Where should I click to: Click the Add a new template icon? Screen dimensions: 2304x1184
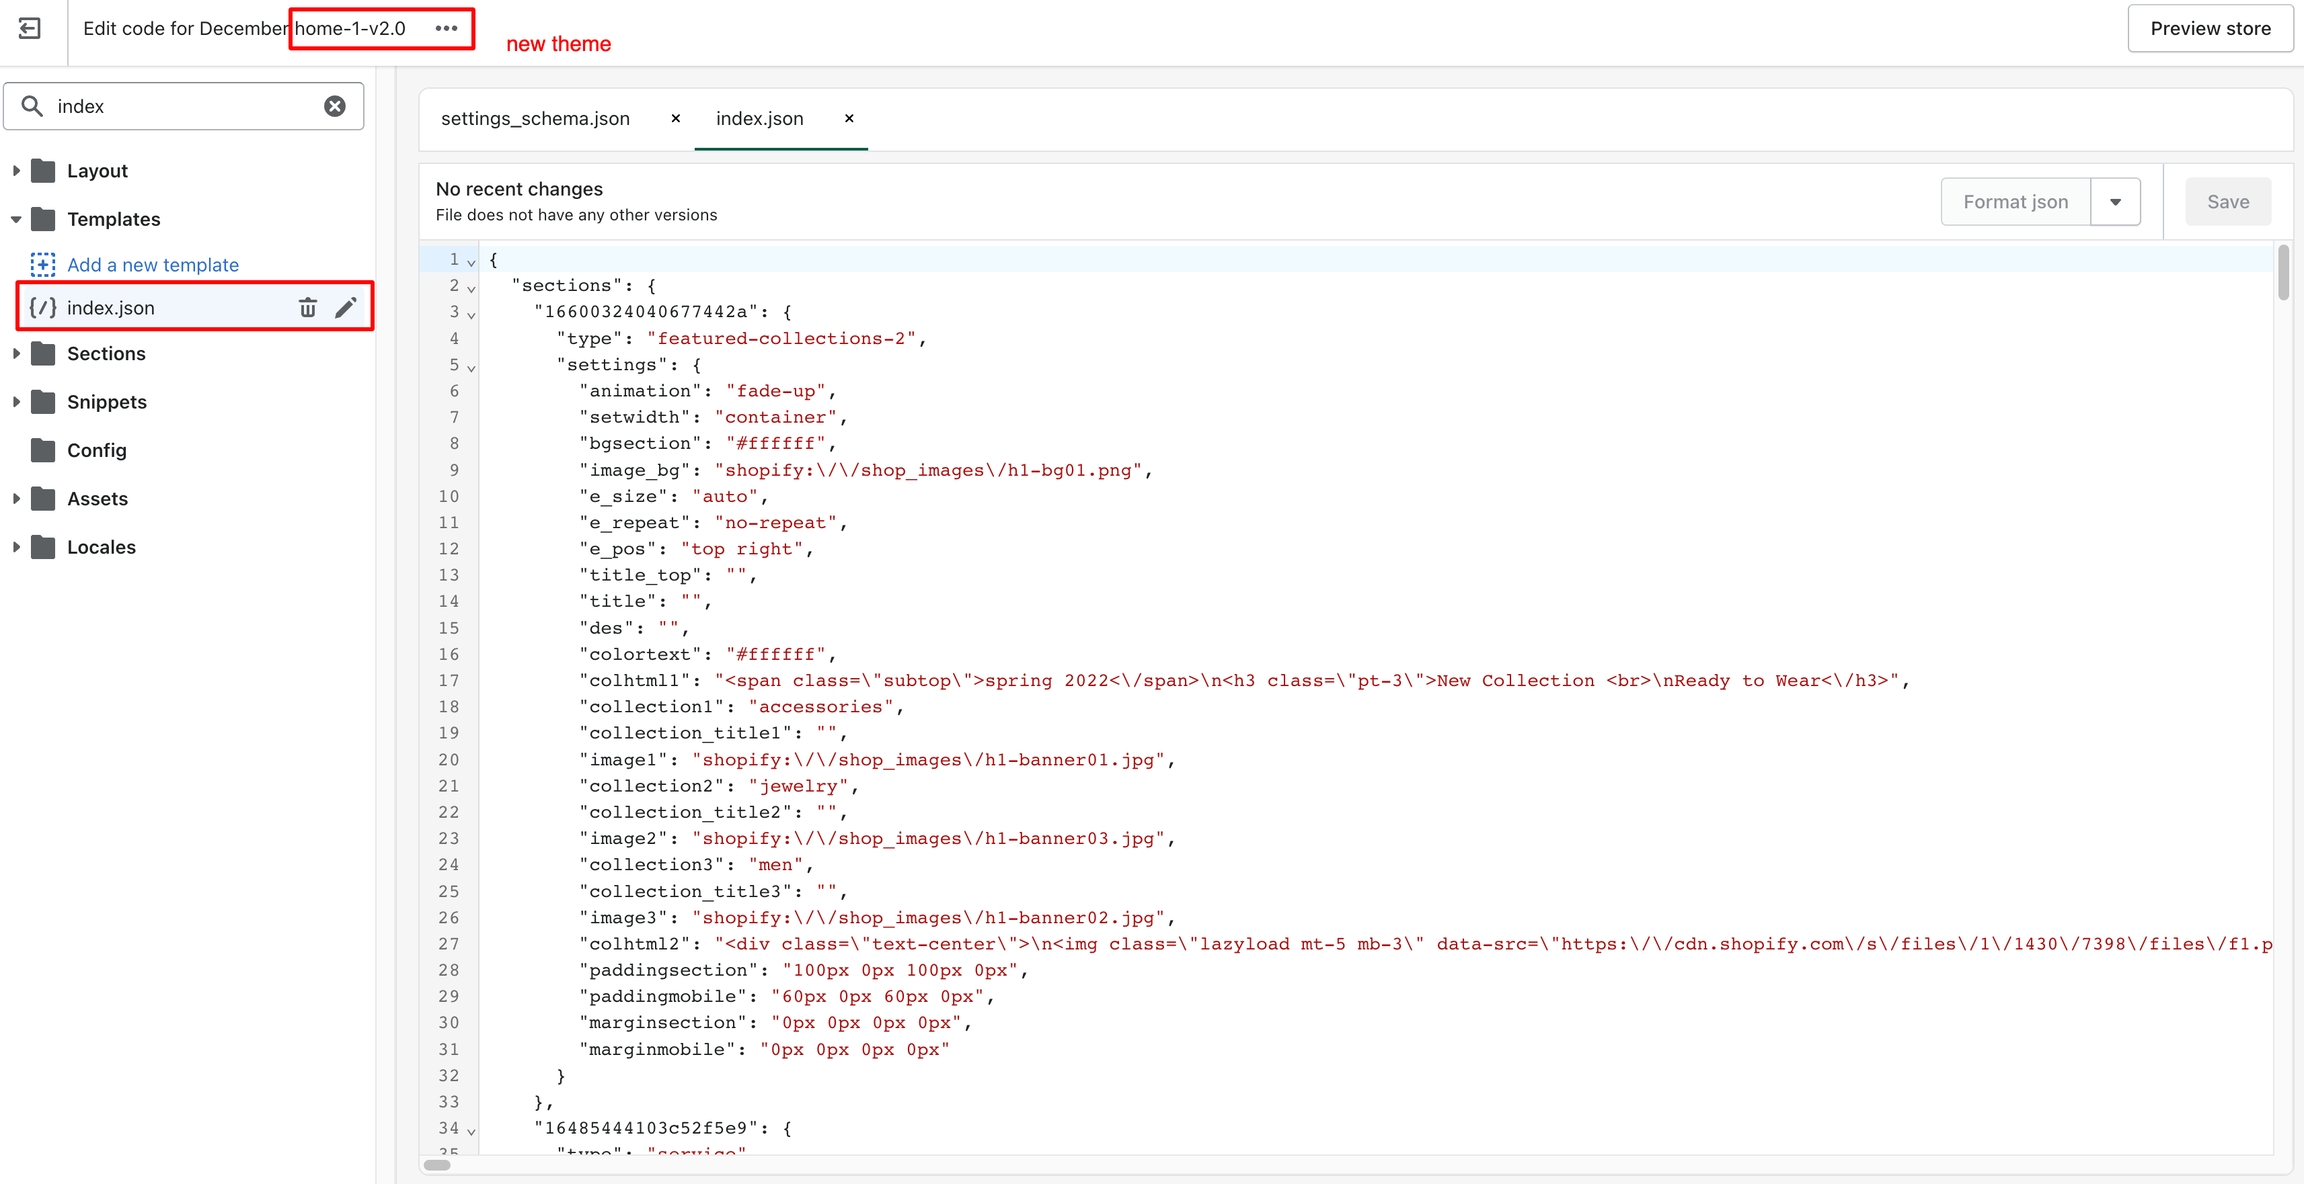coord(43,264)
